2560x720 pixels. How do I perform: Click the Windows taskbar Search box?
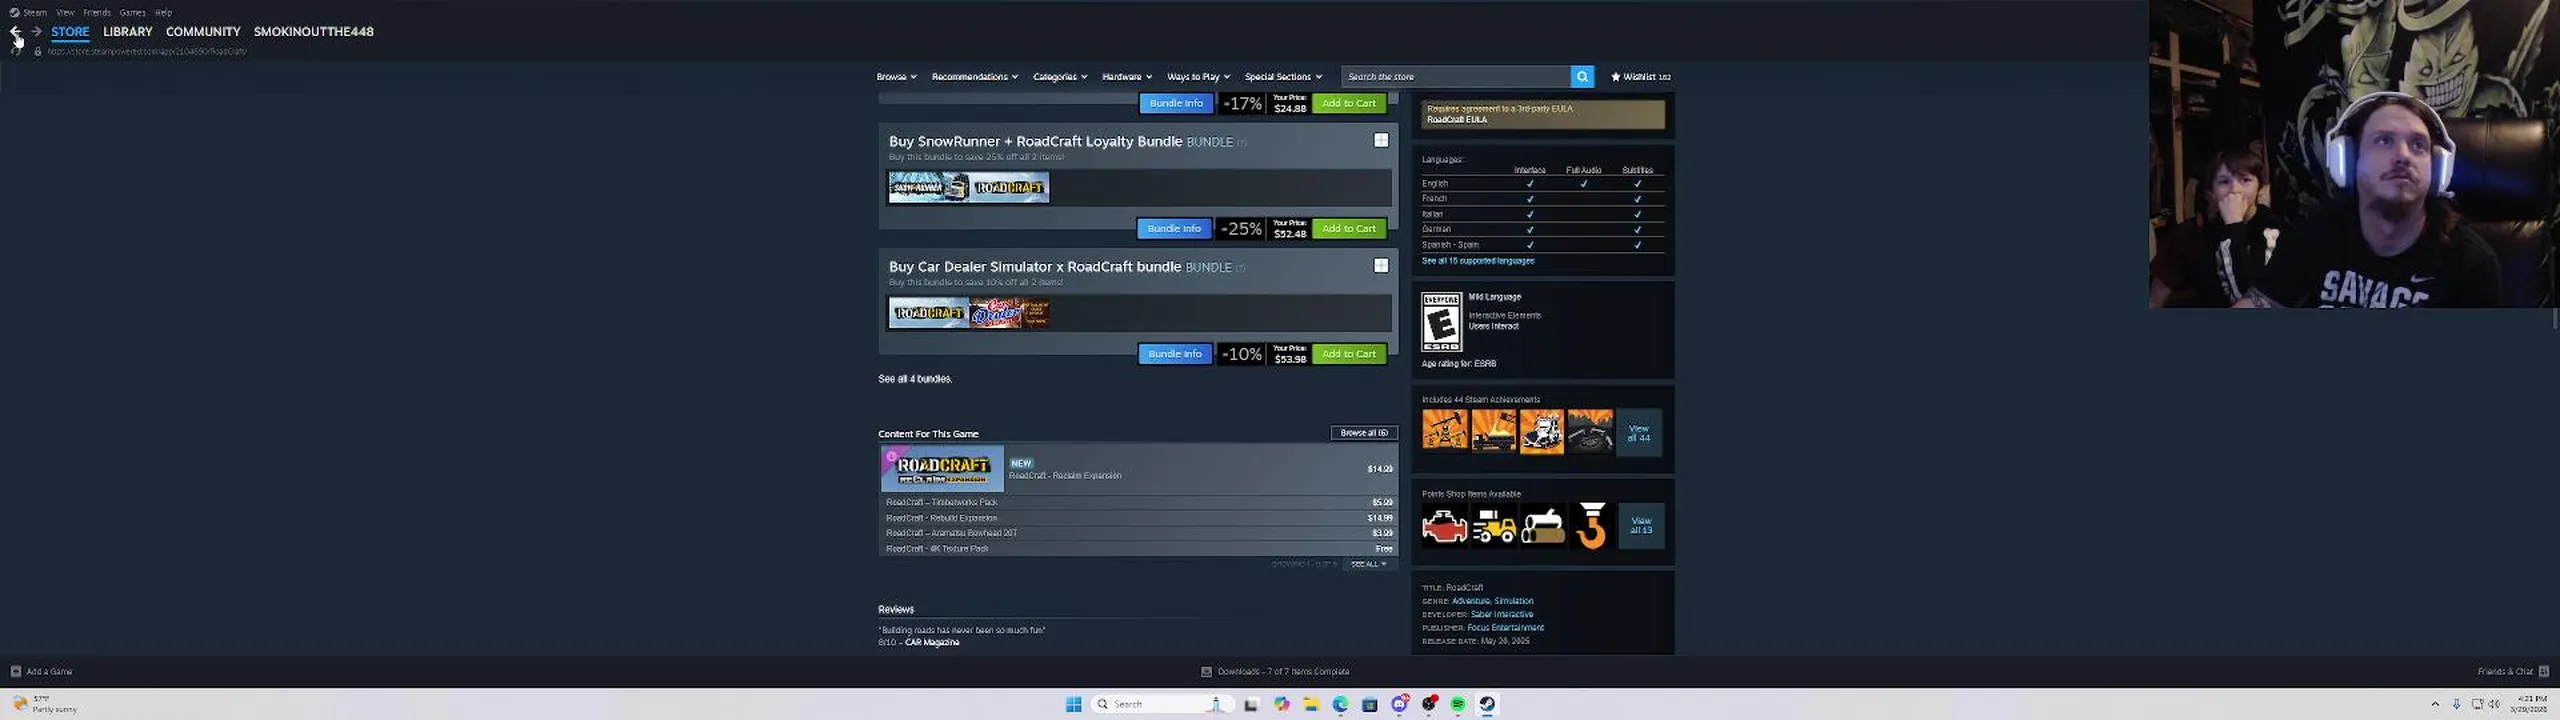(1164, 704)
